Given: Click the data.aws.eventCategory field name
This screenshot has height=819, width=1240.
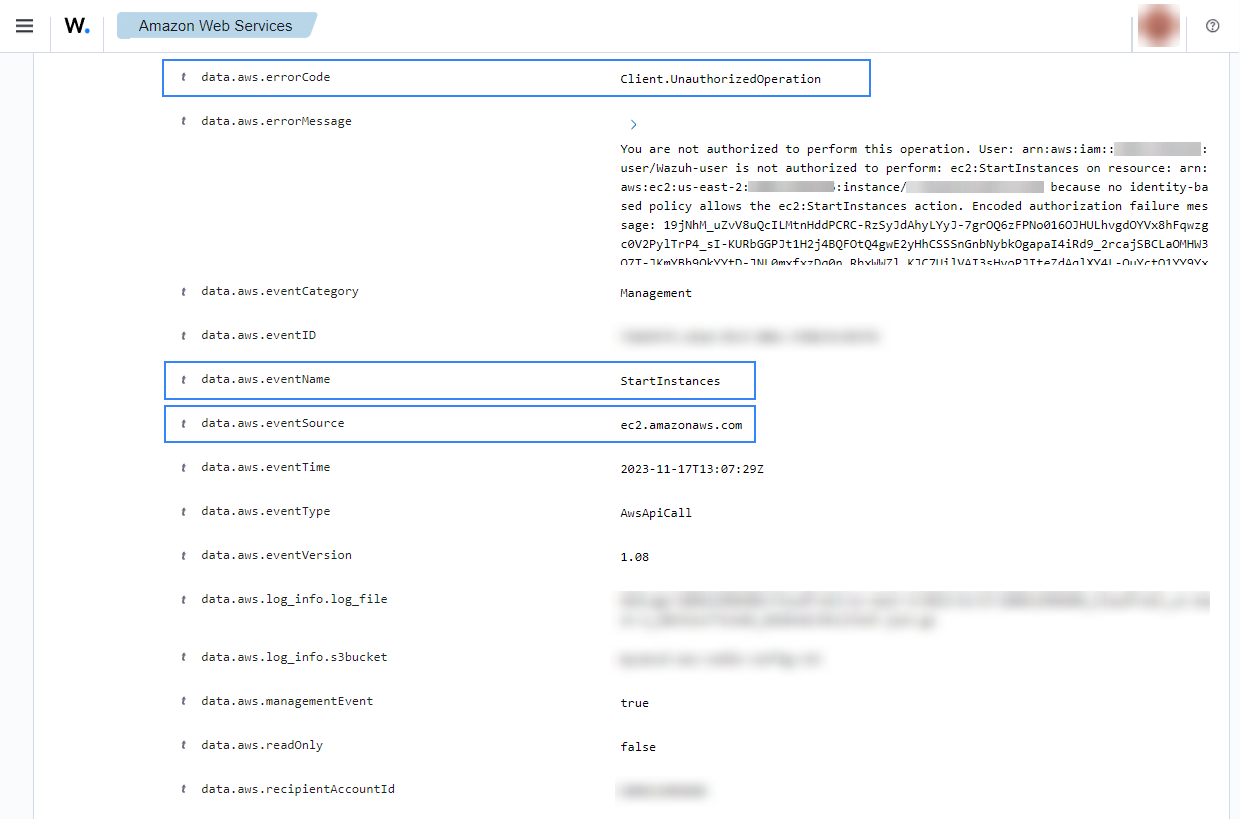Looking at the screenshot, I should coord(279,292).
